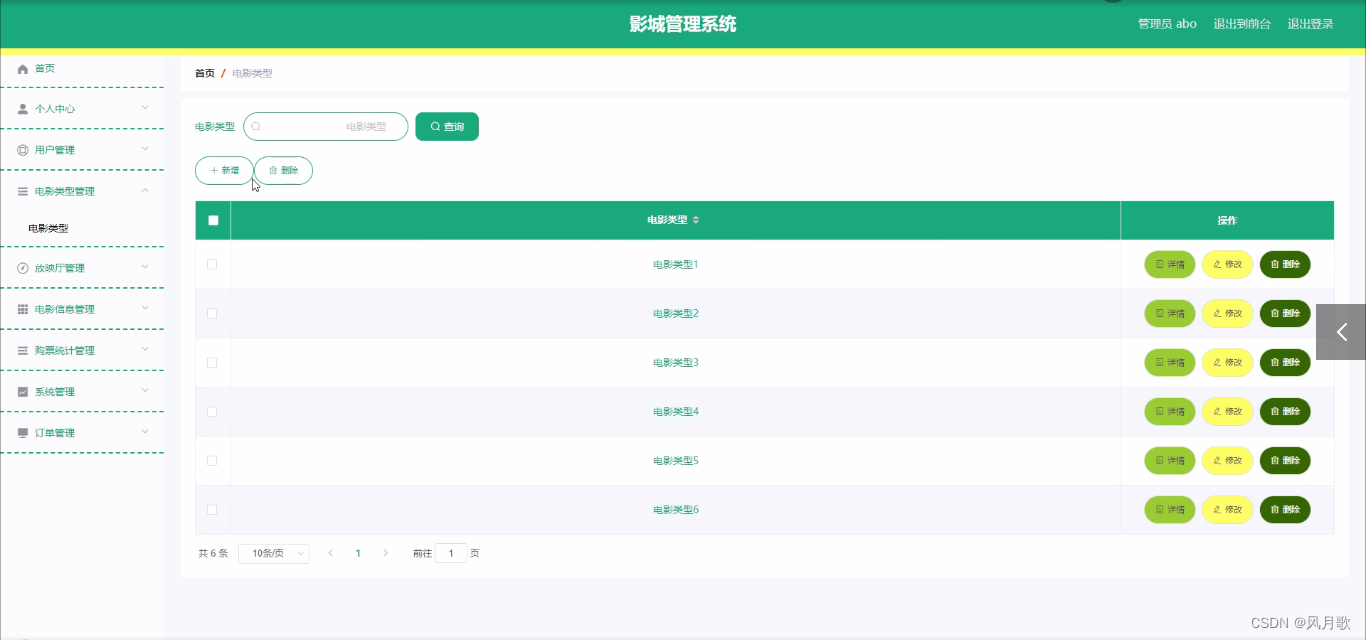Check the box for 电影类型4 row

(212, 411)
